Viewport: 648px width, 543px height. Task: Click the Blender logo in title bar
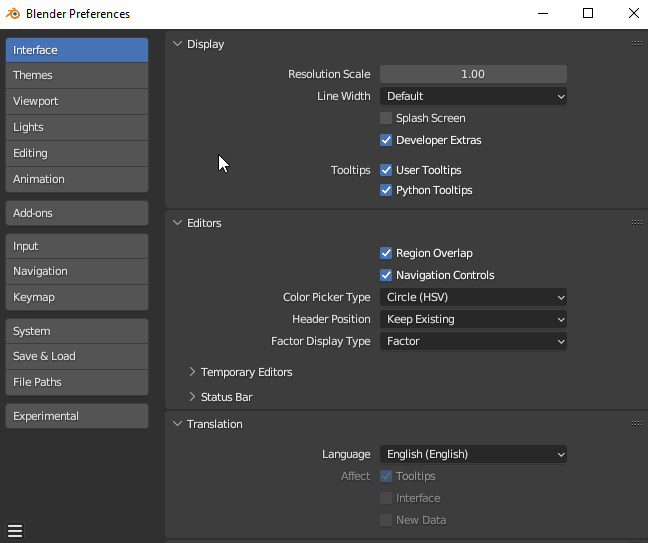point(13,14)
